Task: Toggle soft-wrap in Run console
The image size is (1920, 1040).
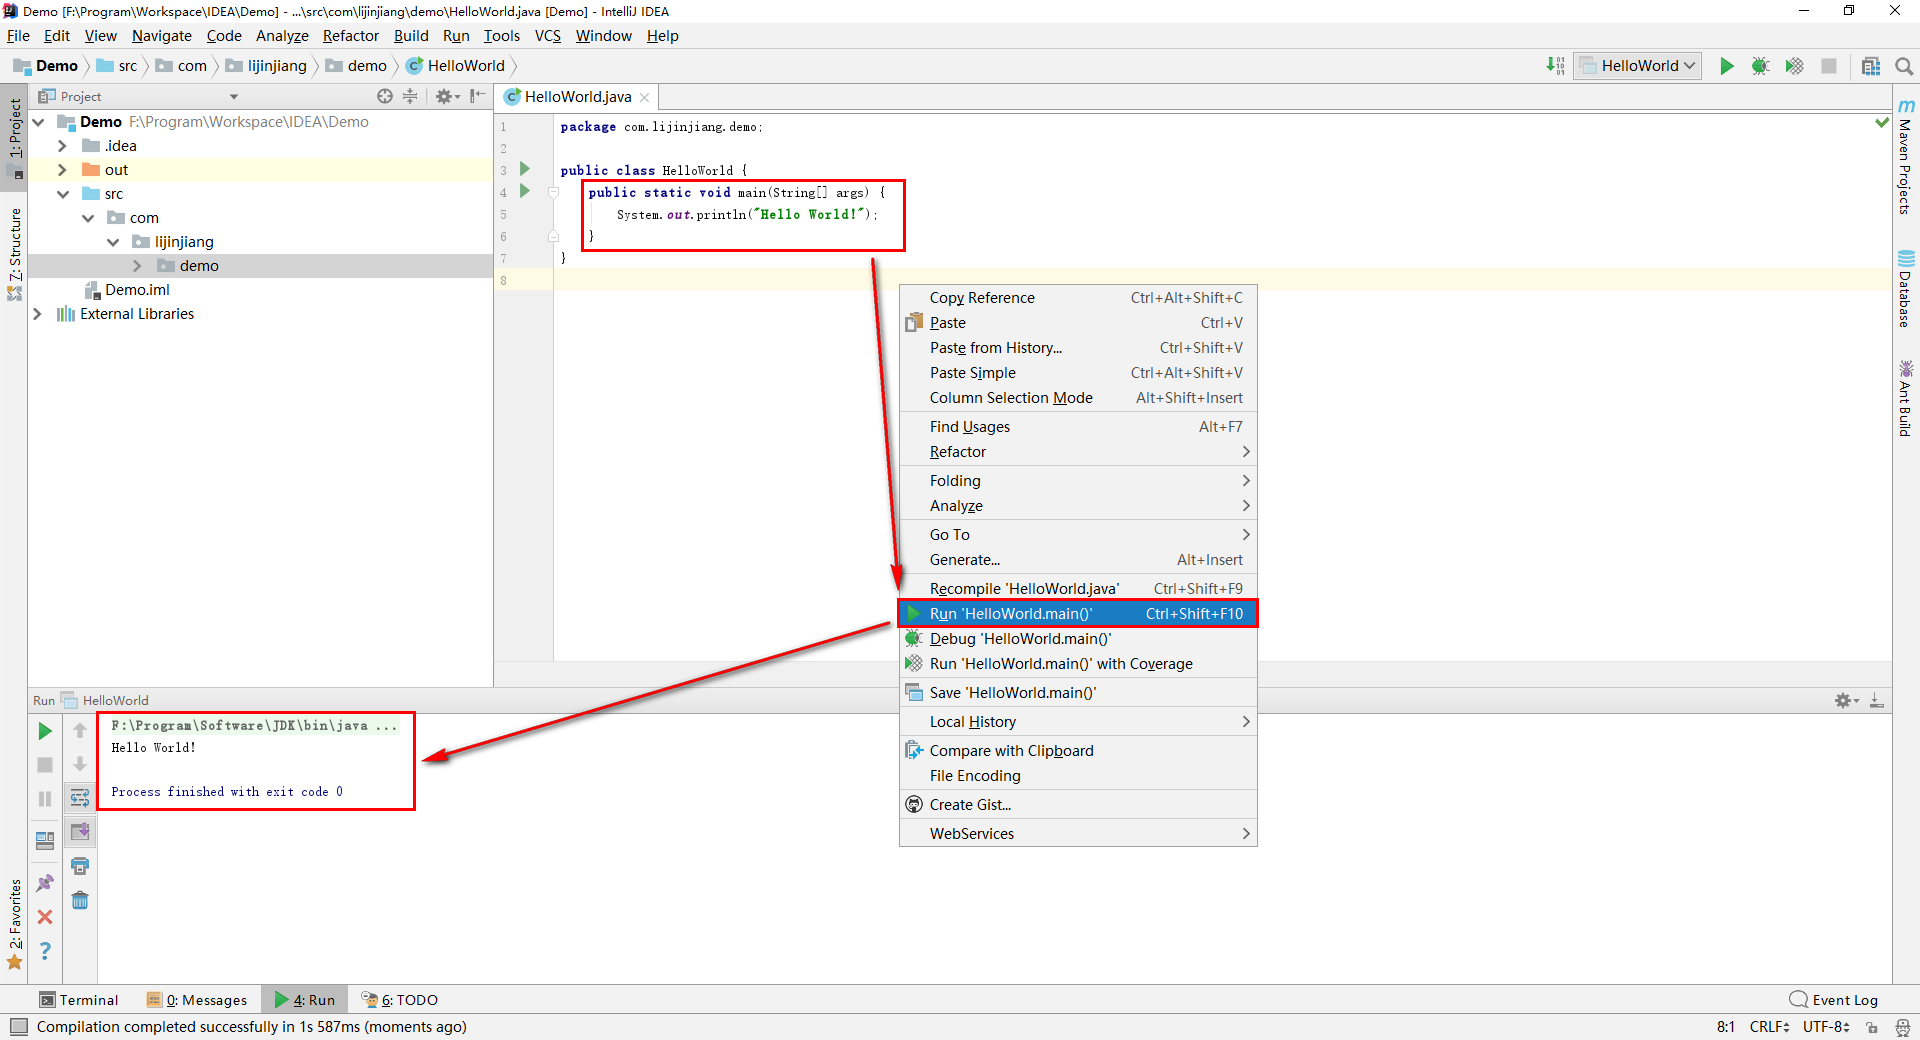Action: pyautogui.click(x=80, y=798)
